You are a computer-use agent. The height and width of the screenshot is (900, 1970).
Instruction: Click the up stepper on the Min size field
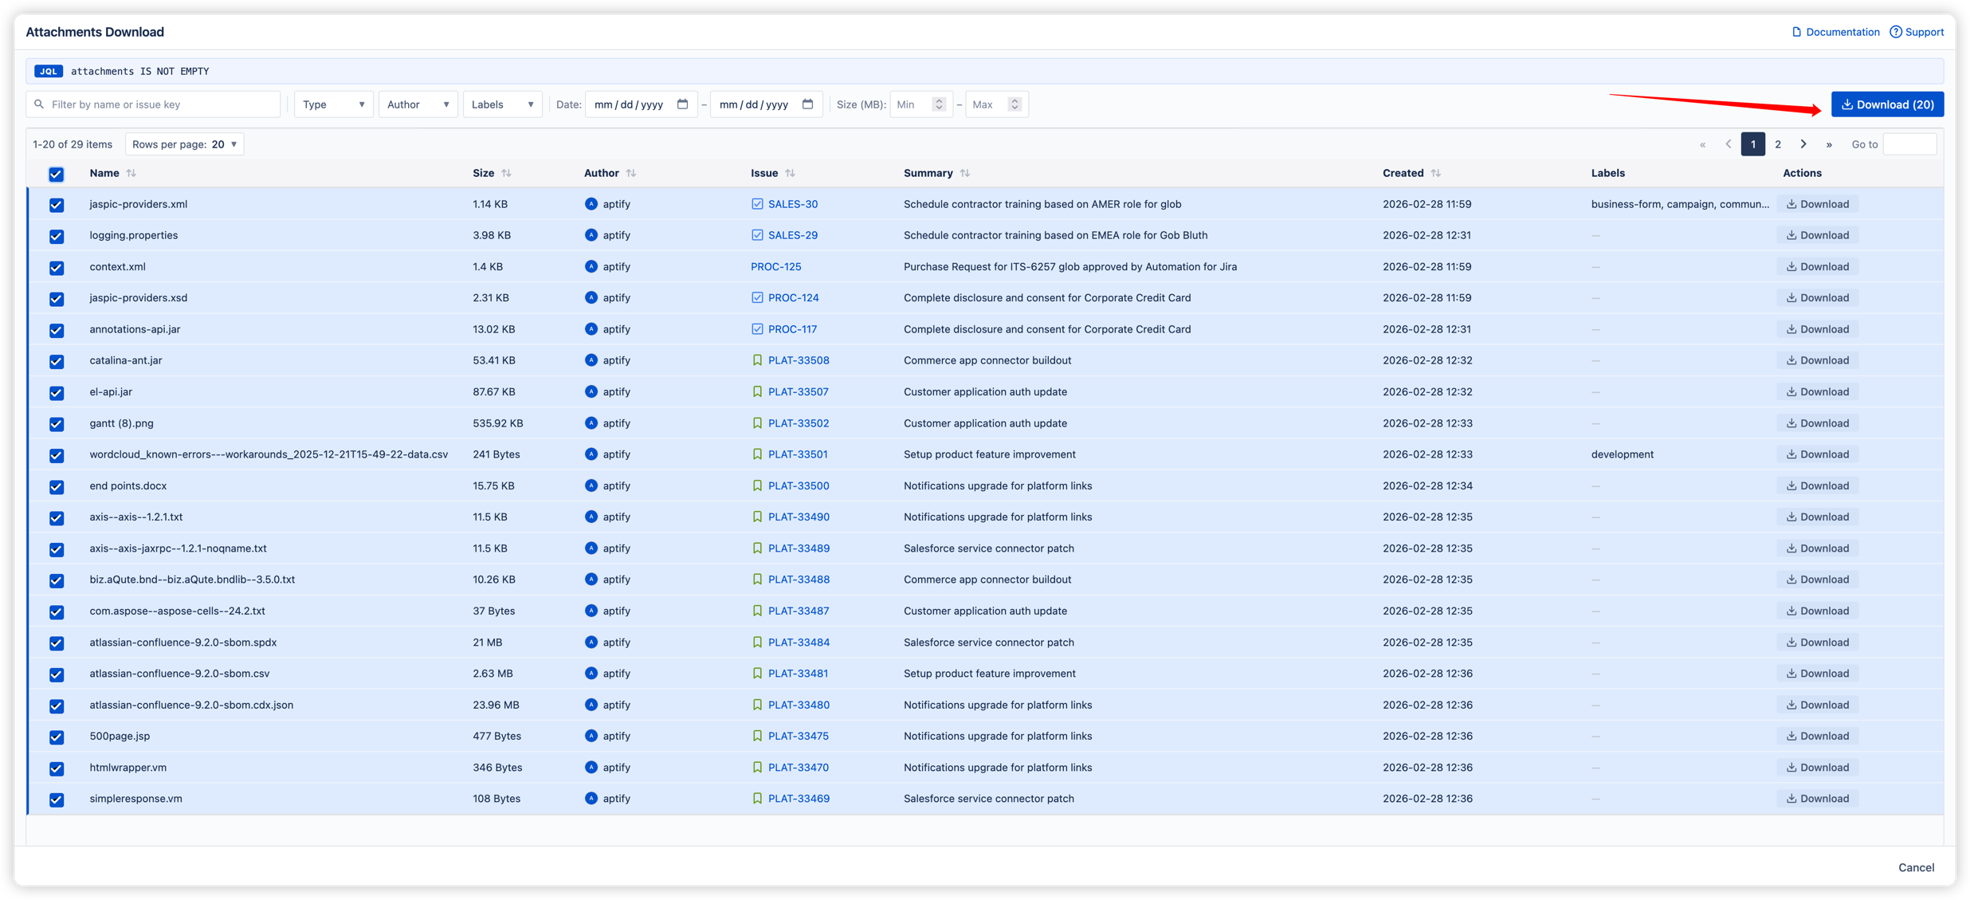pyautogui.click(x=938, y=99)
